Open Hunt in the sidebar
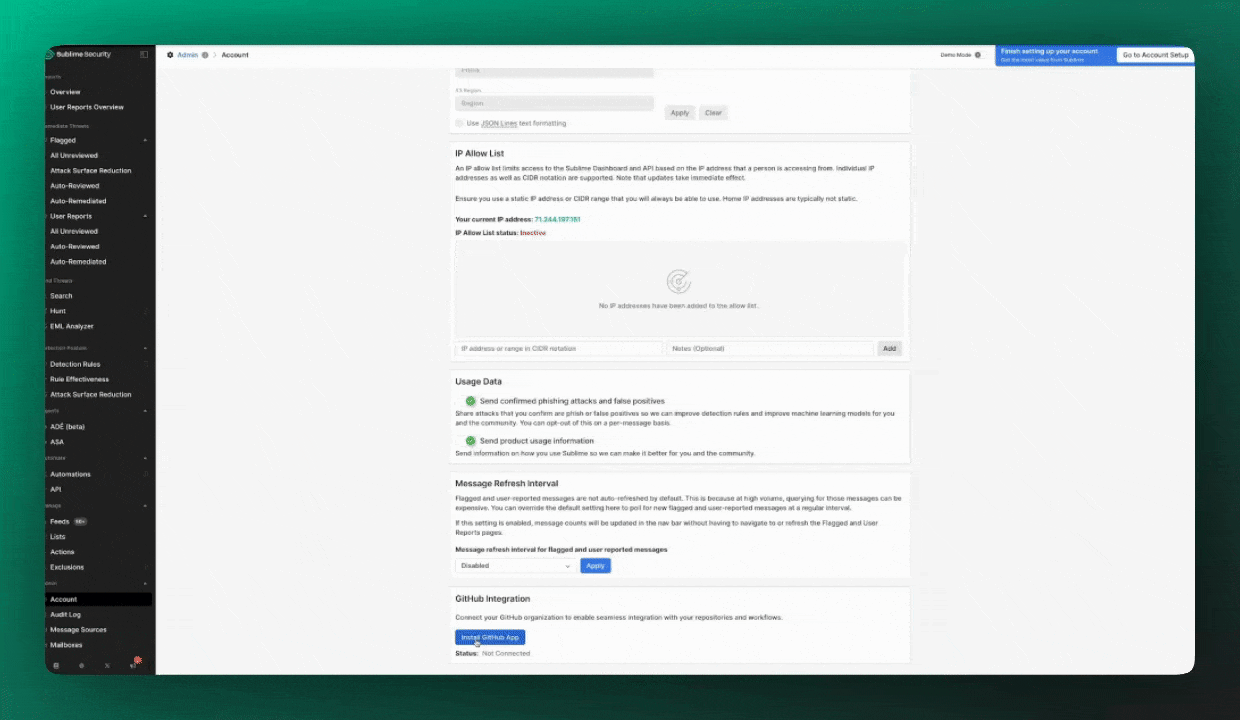This screenshot has height=720, width=1240. (x=58, y=311)
